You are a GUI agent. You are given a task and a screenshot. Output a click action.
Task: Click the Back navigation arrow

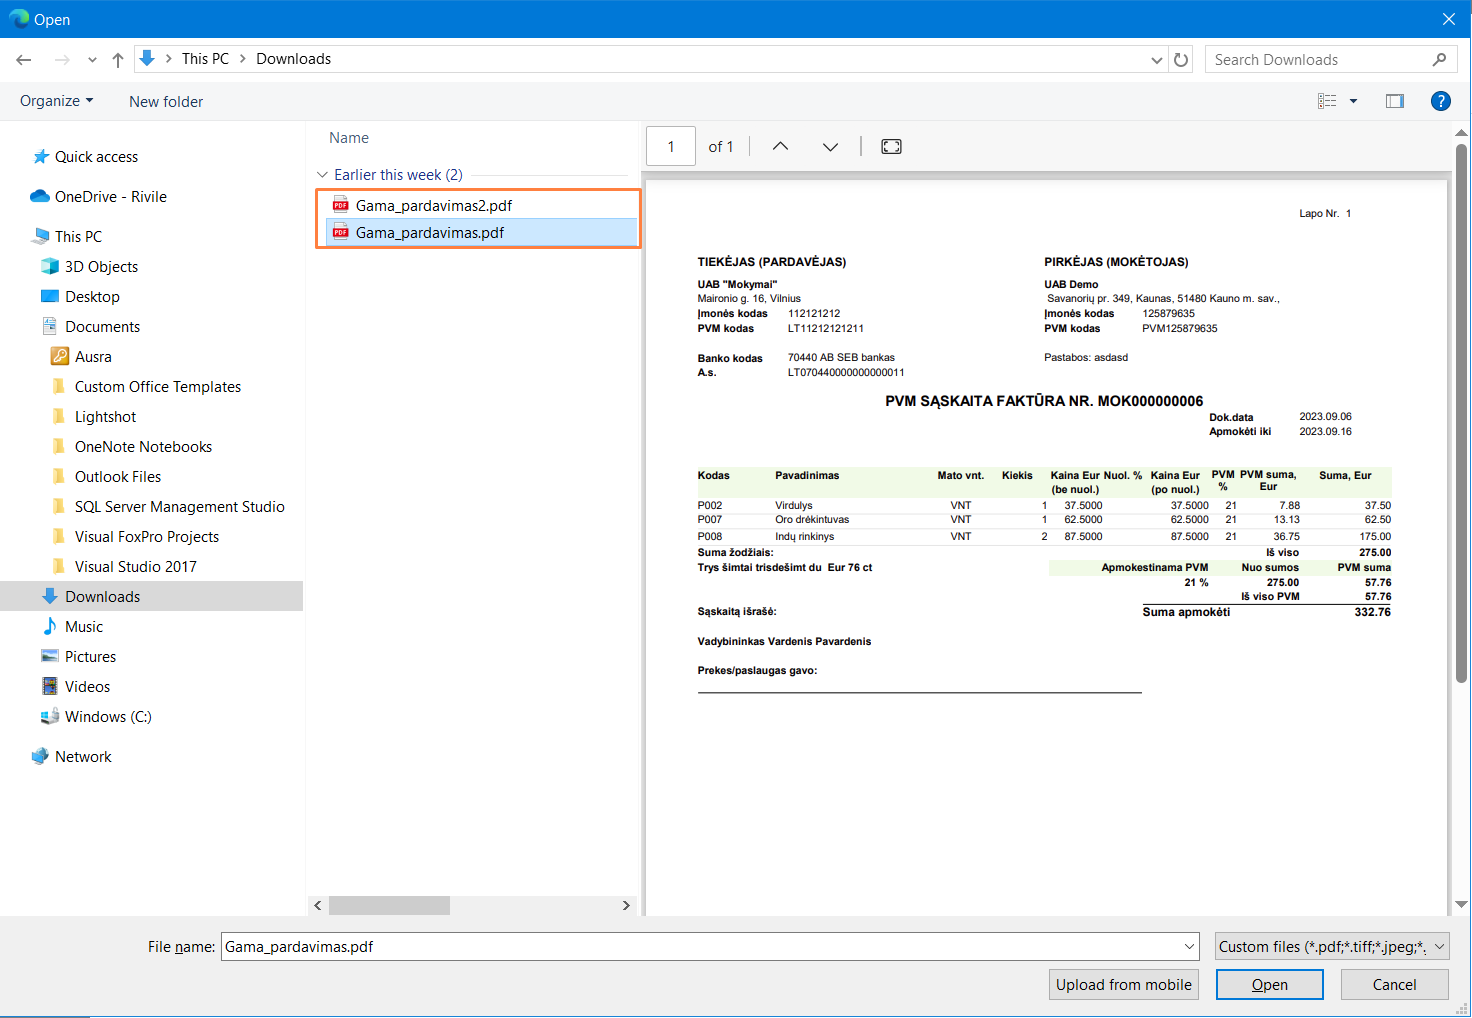click(x=24, y=60)
